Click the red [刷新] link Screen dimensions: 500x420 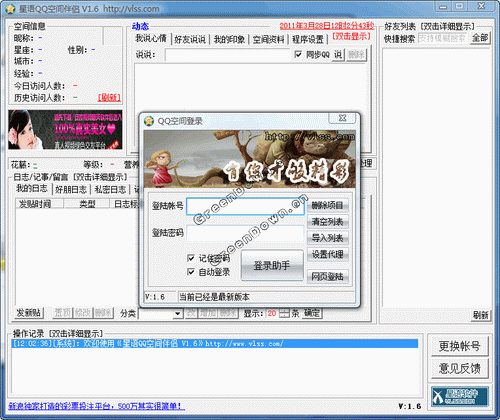point(109,98)
